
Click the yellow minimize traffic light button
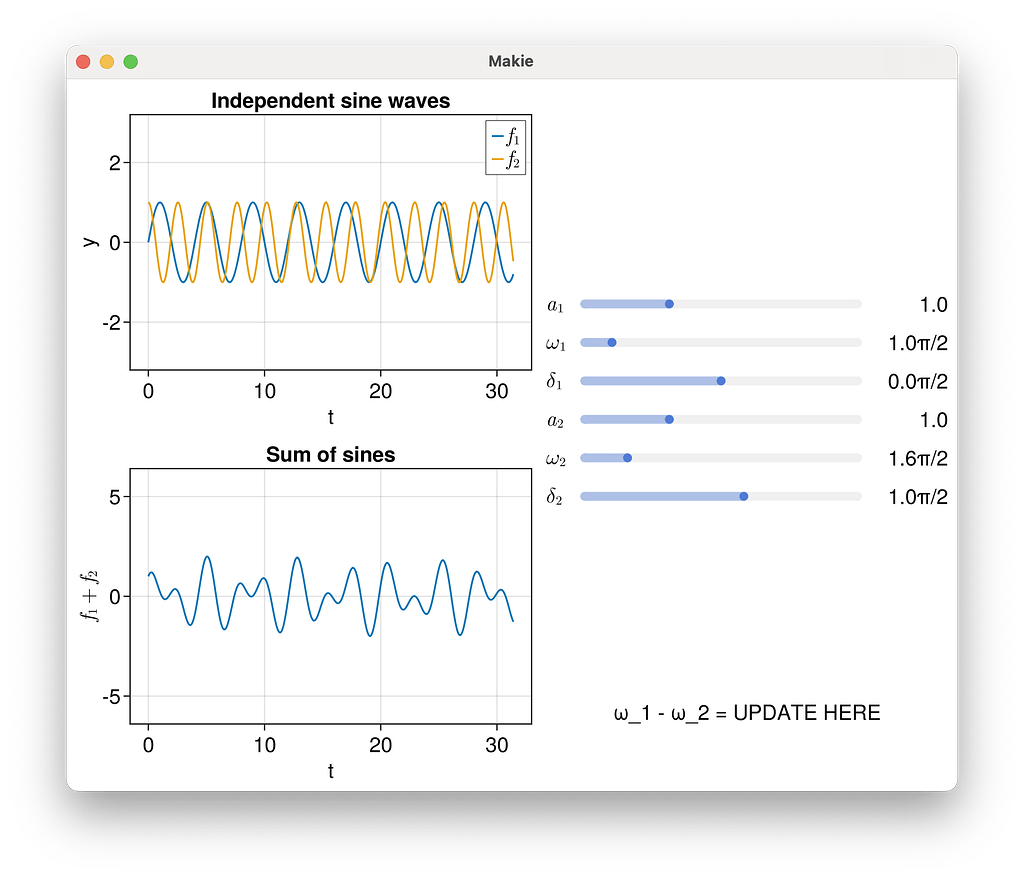[106, 61]
